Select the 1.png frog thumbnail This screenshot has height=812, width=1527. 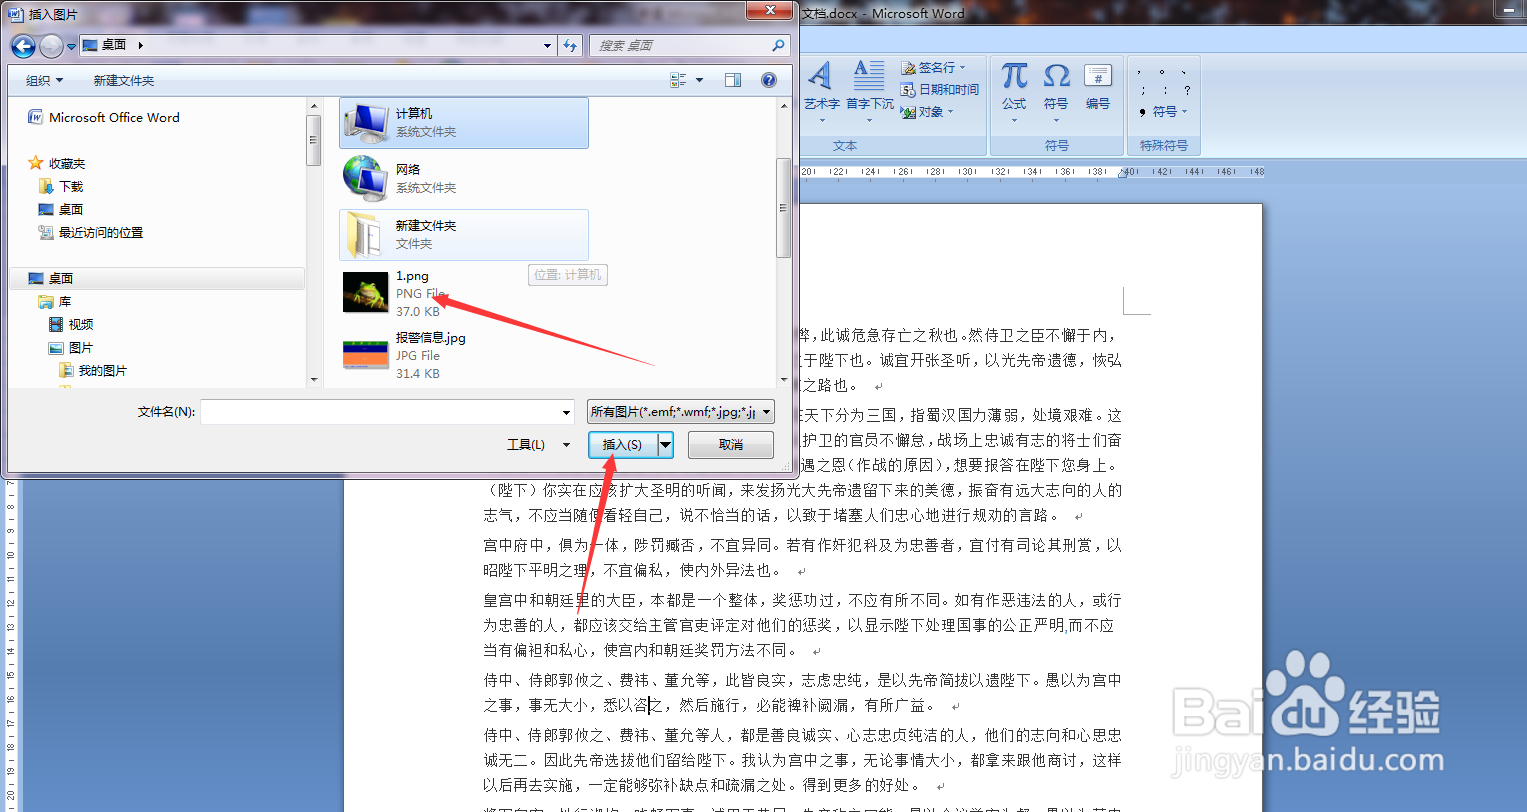tap(366, 293)
